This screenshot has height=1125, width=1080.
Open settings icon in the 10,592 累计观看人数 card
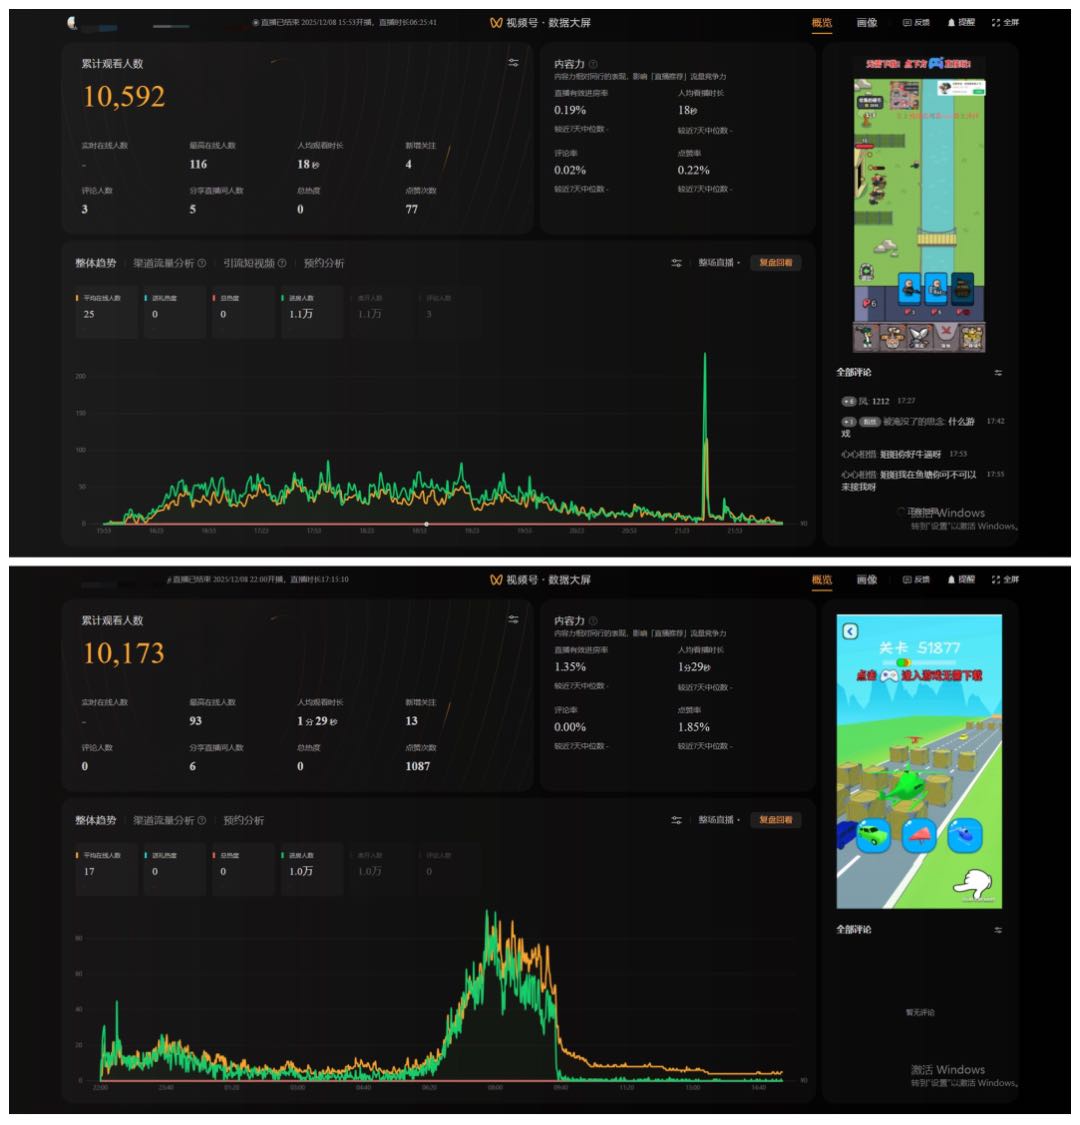coord(513,63)
